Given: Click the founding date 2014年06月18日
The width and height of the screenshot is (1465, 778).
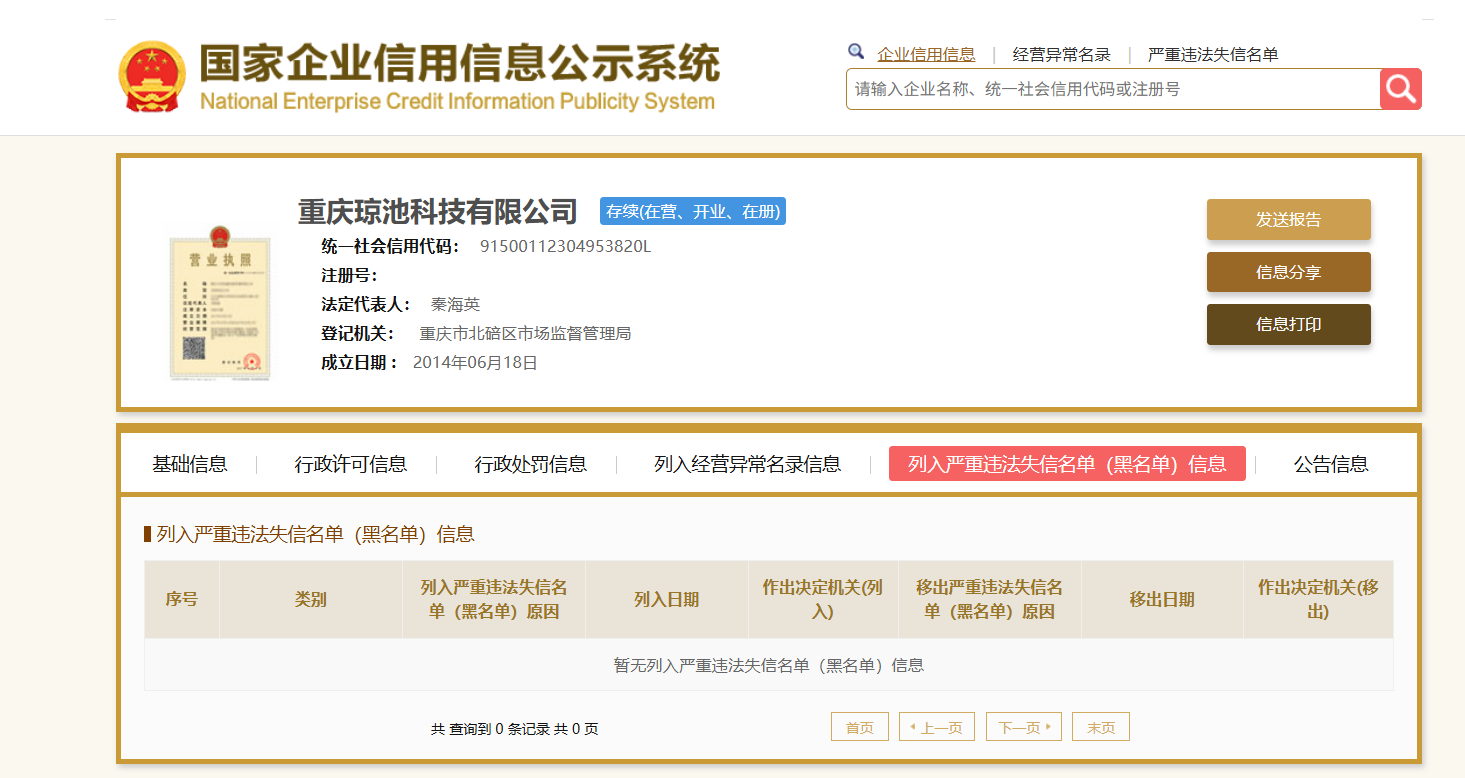Looking at the screenshot, I should [475, 362].
